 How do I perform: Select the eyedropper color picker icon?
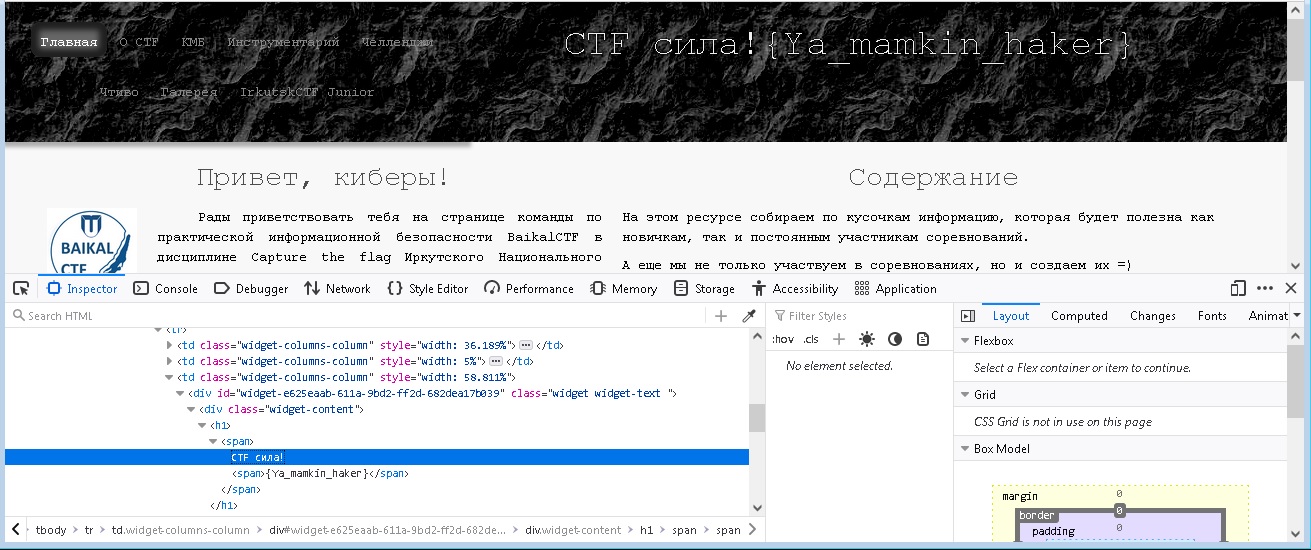click(748, 316)
